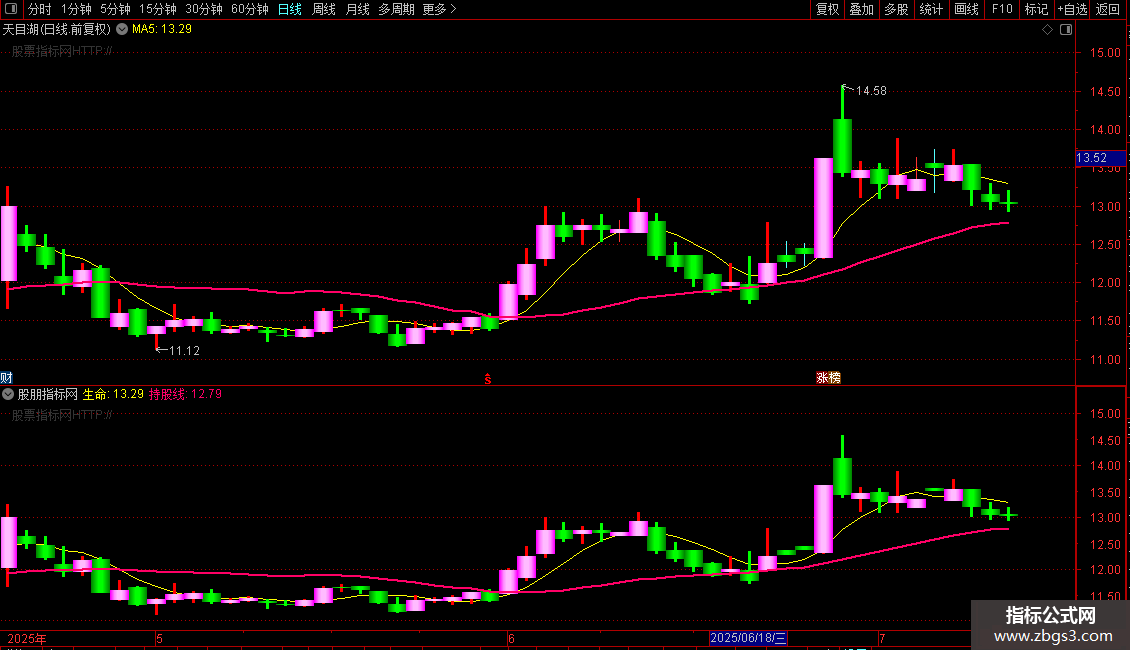Select the 30分钟 period tab
This screenshot has width=1130, height=650.
coord(203,9)
